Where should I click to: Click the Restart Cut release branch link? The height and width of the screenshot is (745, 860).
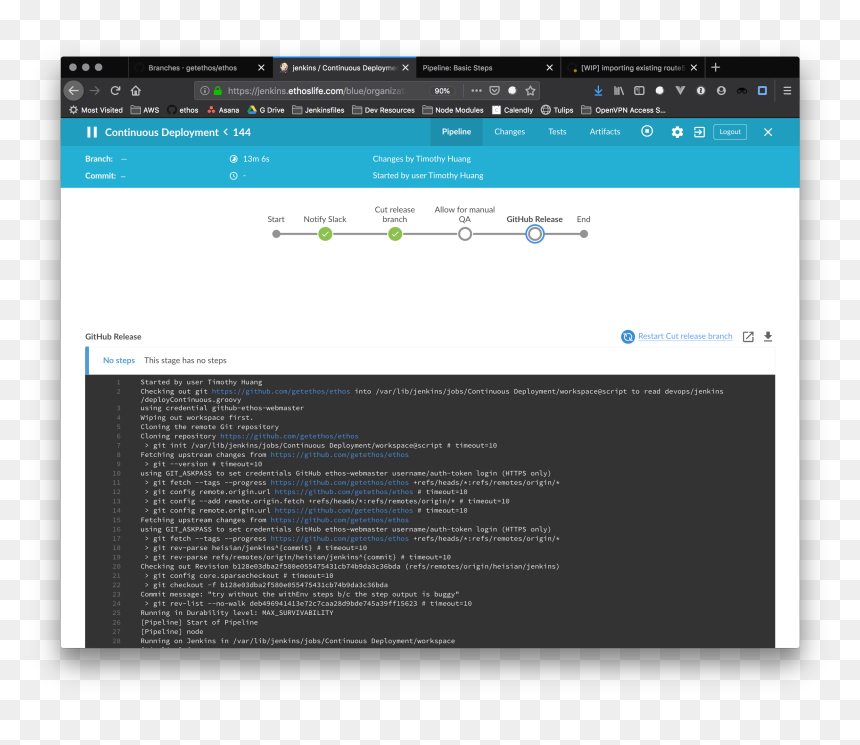pyautogui.click(x=685, y=336)
